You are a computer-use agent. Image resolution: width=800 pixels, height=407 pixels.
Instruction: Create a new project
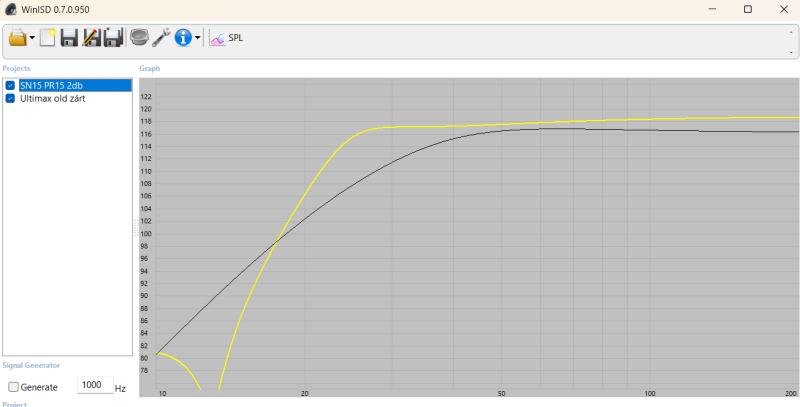pos(47,38)
